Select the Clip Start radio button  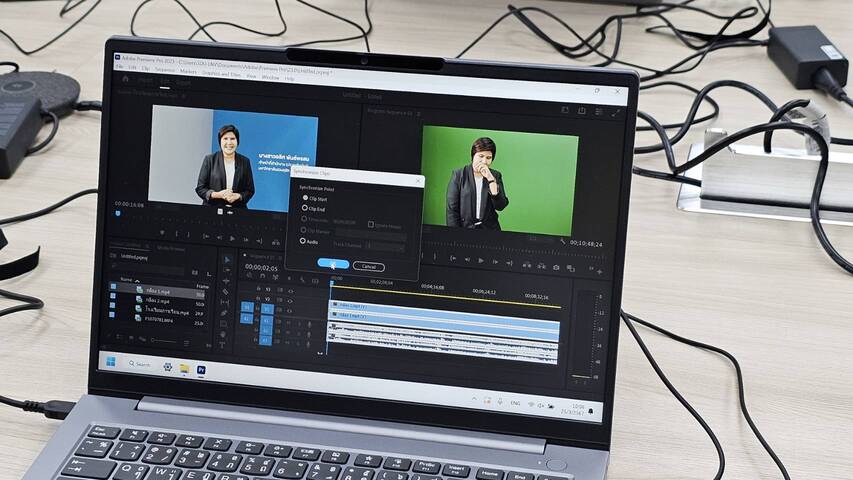305,198
